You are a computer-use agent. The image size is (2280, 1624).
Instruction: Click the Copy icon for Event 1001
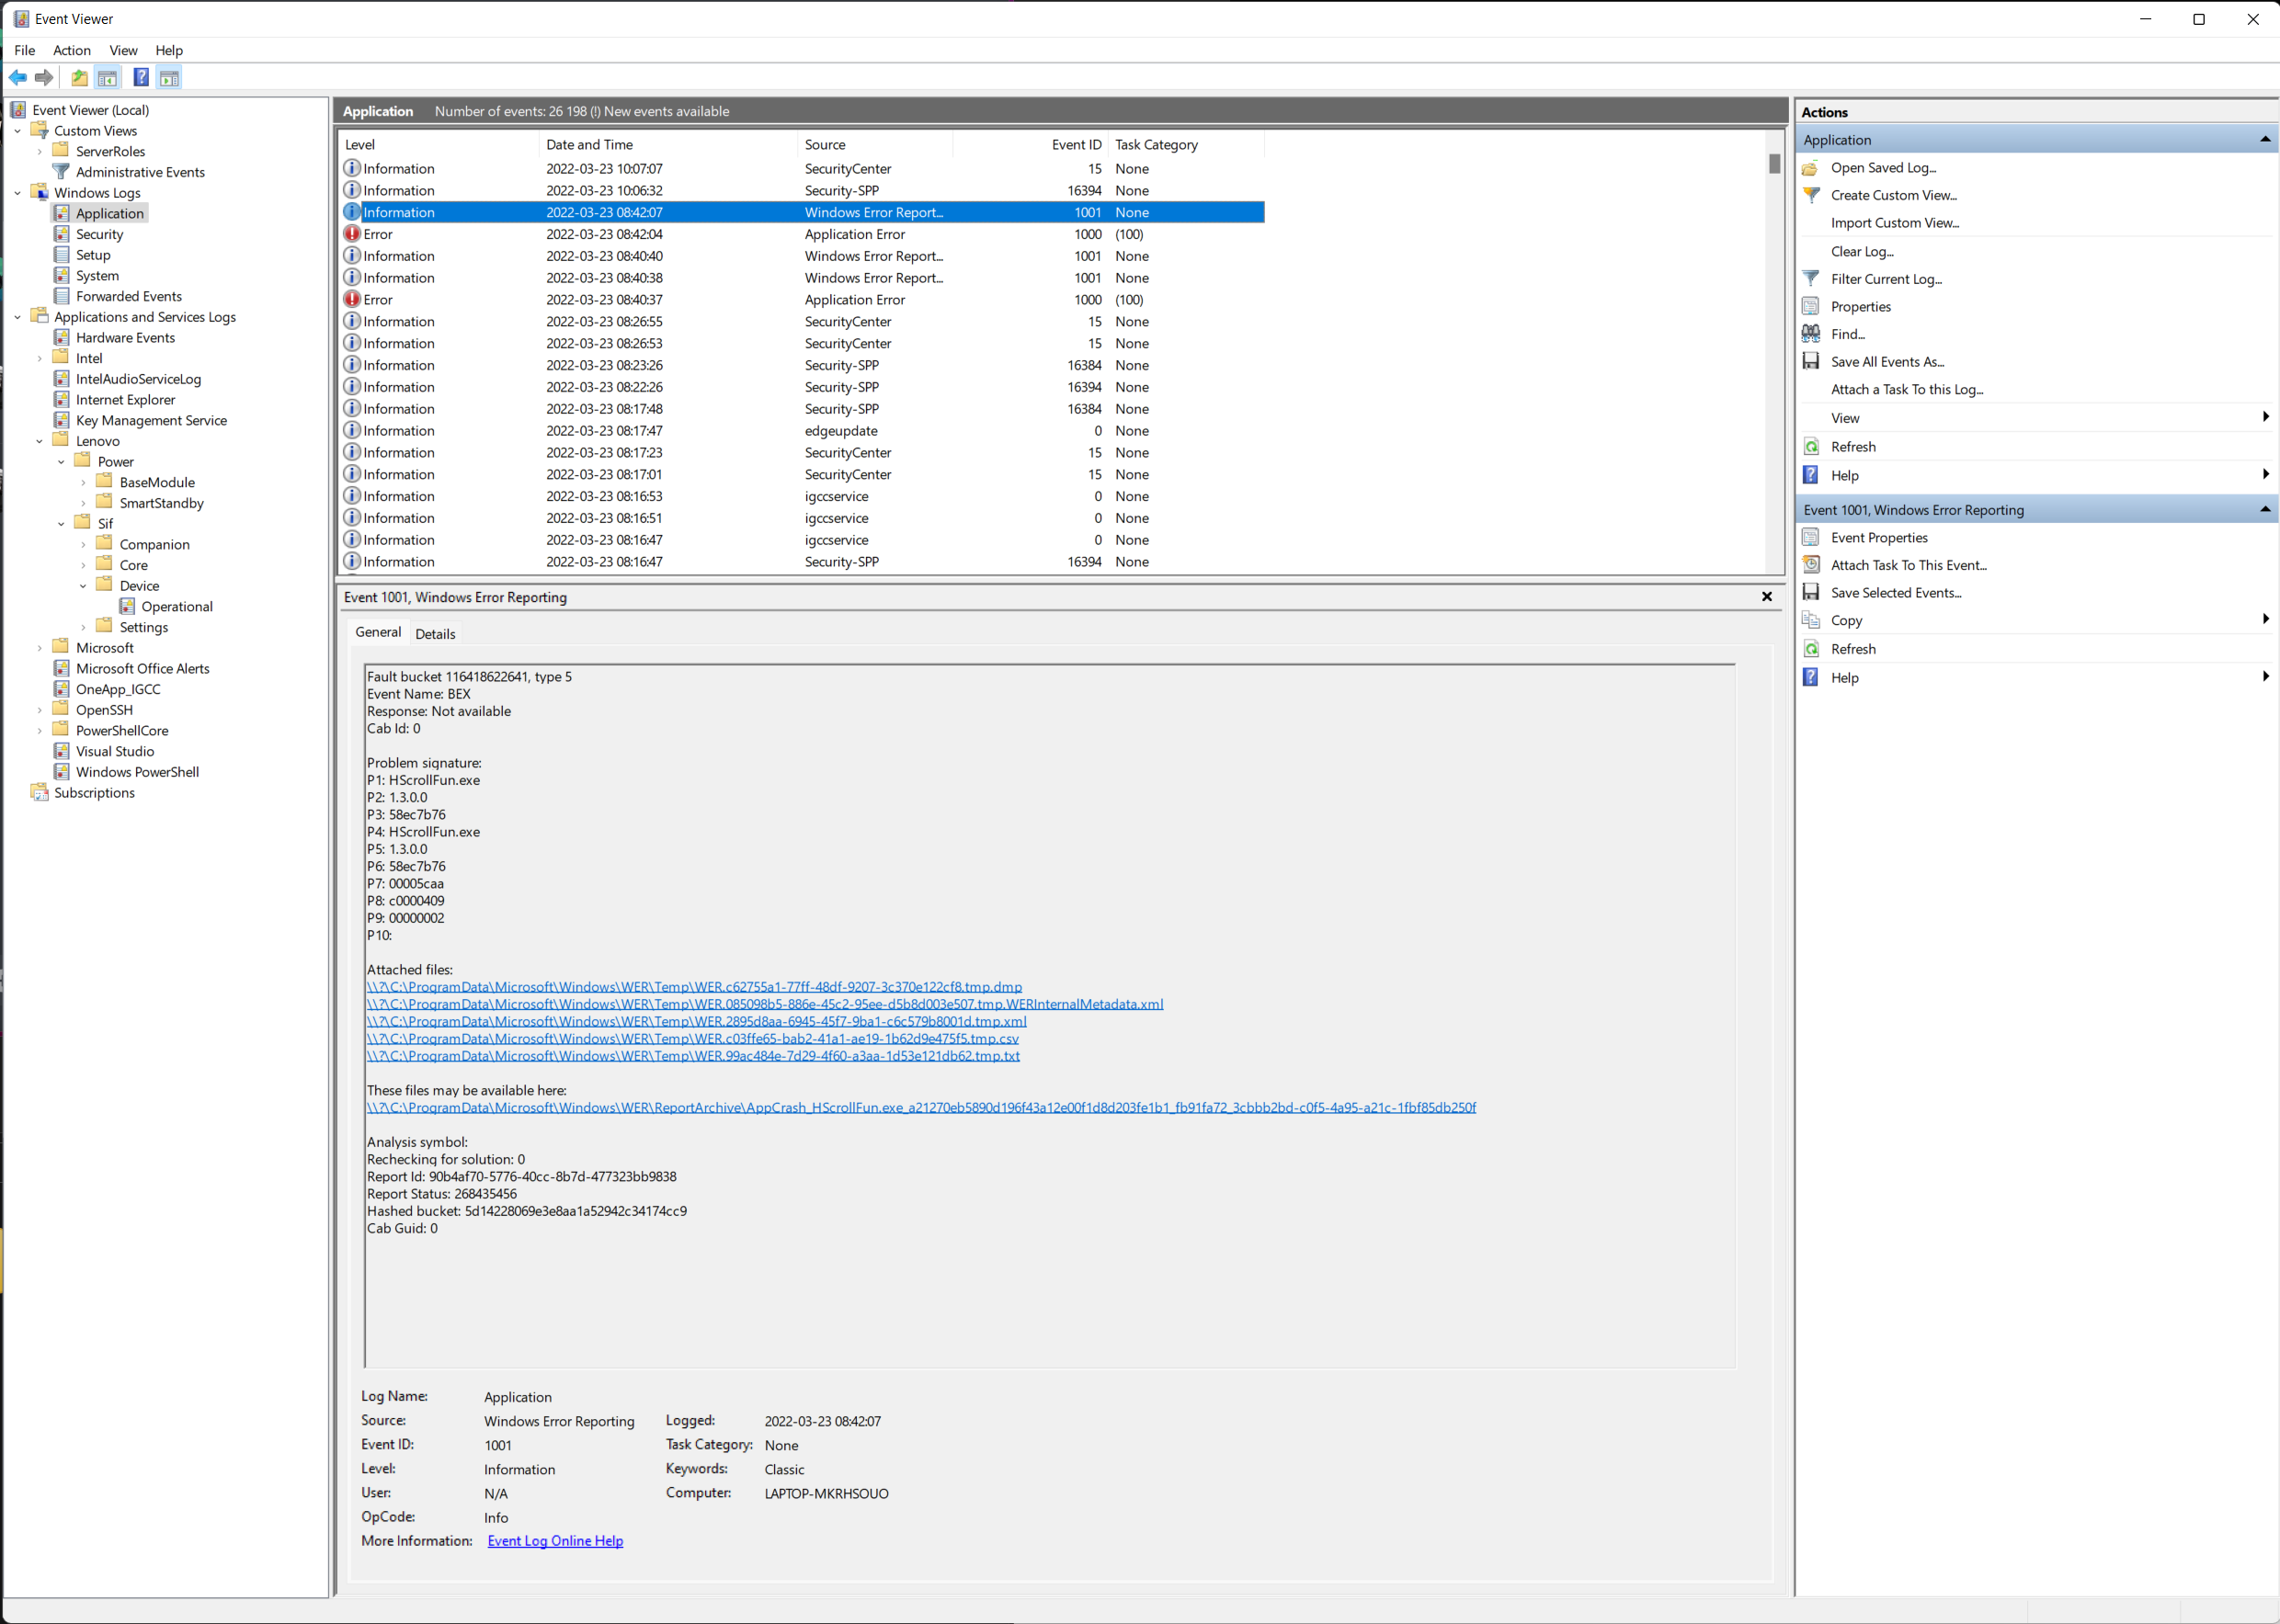tap(1810, 619)
